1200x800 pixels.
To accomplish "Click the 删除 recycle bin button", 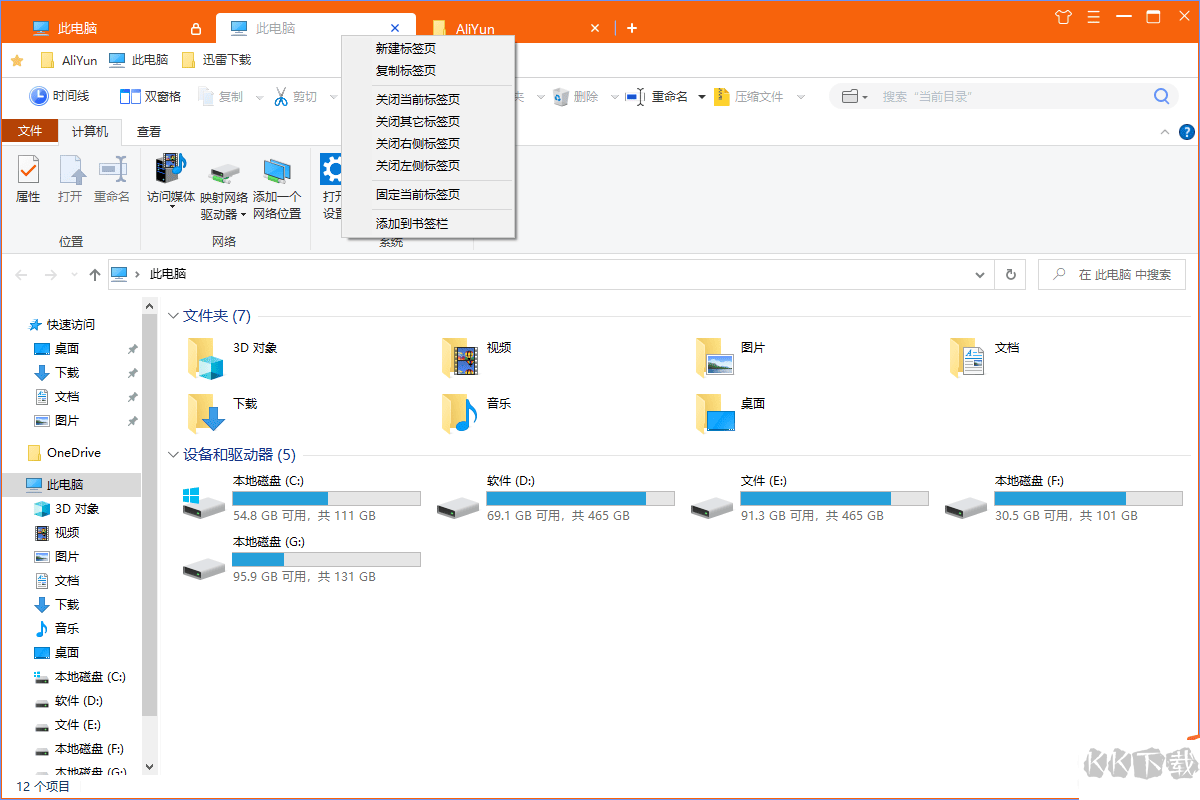I will pyautogui.click(x=575, y=96).
